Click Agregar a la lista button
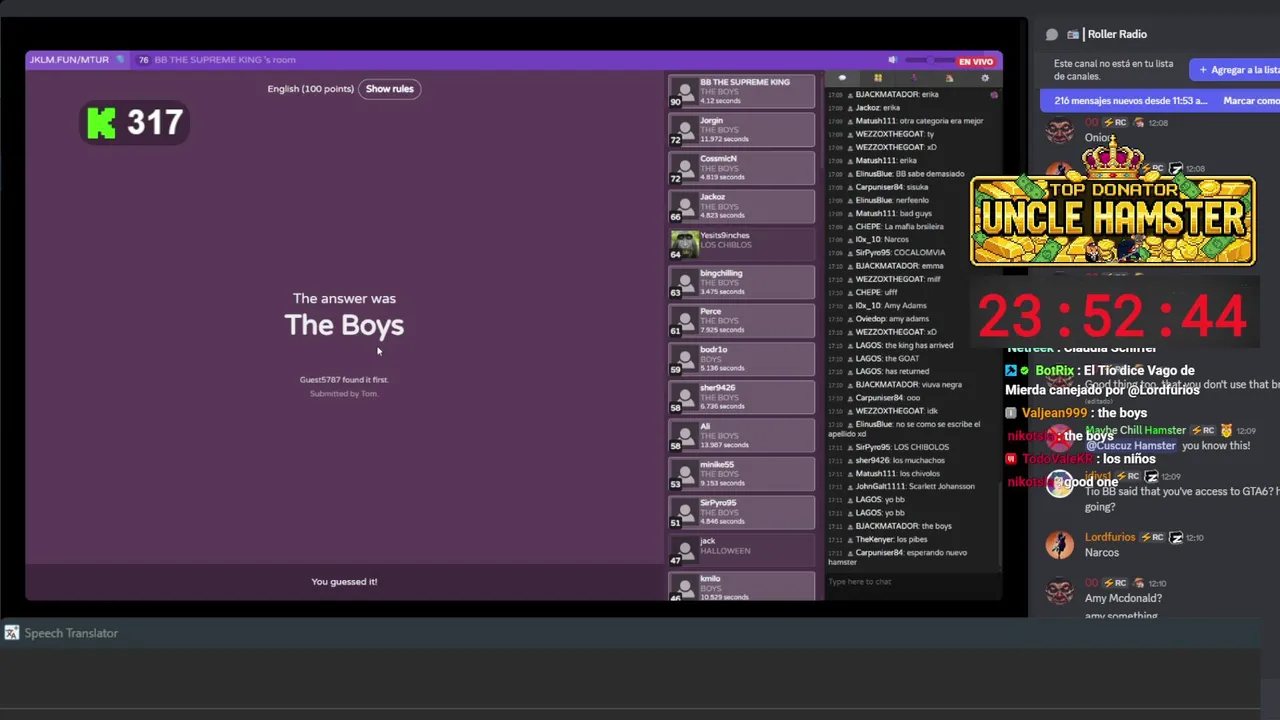 coord(1236,70)
